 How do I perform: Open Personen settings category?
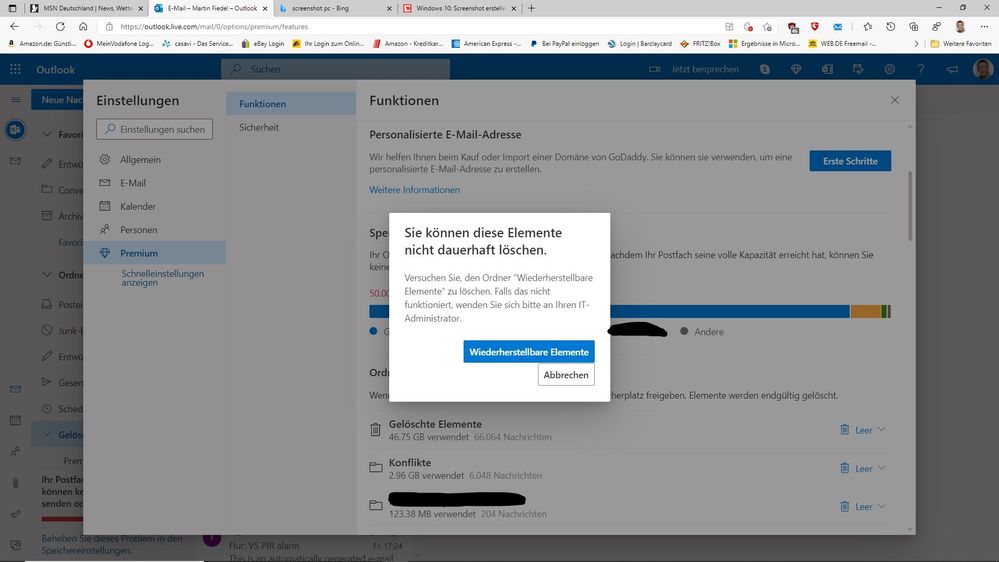(154, 230)
